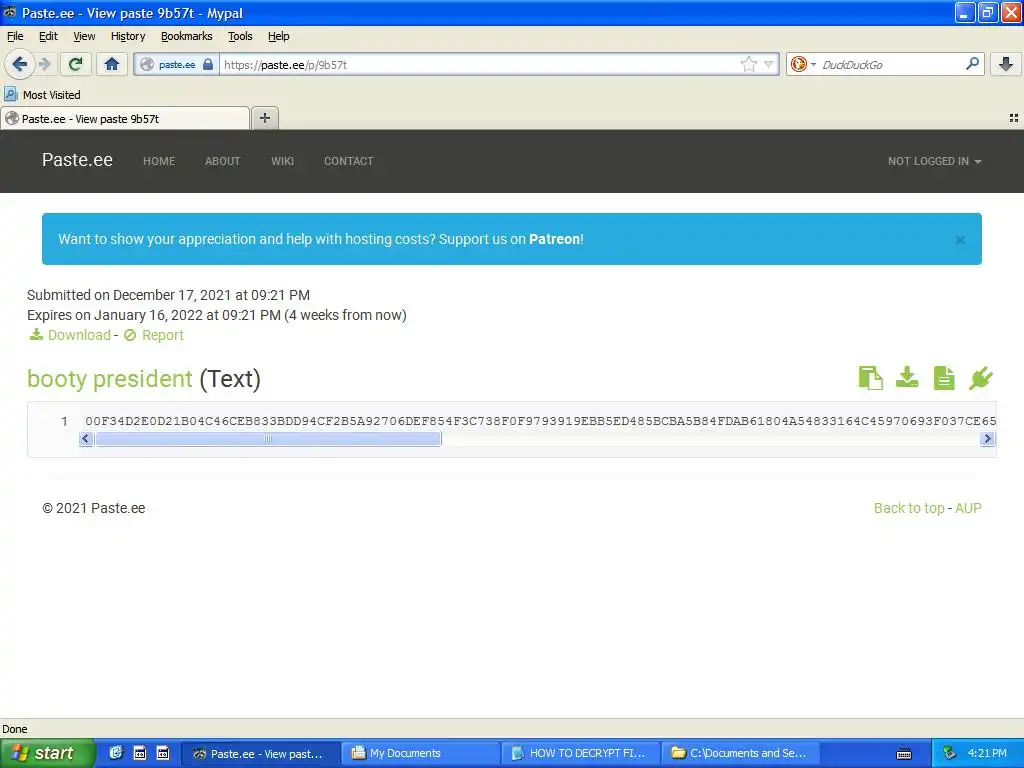Go to the HOME nav link
The height and width of the screenshot is (768, 1024).
(159, 161)
